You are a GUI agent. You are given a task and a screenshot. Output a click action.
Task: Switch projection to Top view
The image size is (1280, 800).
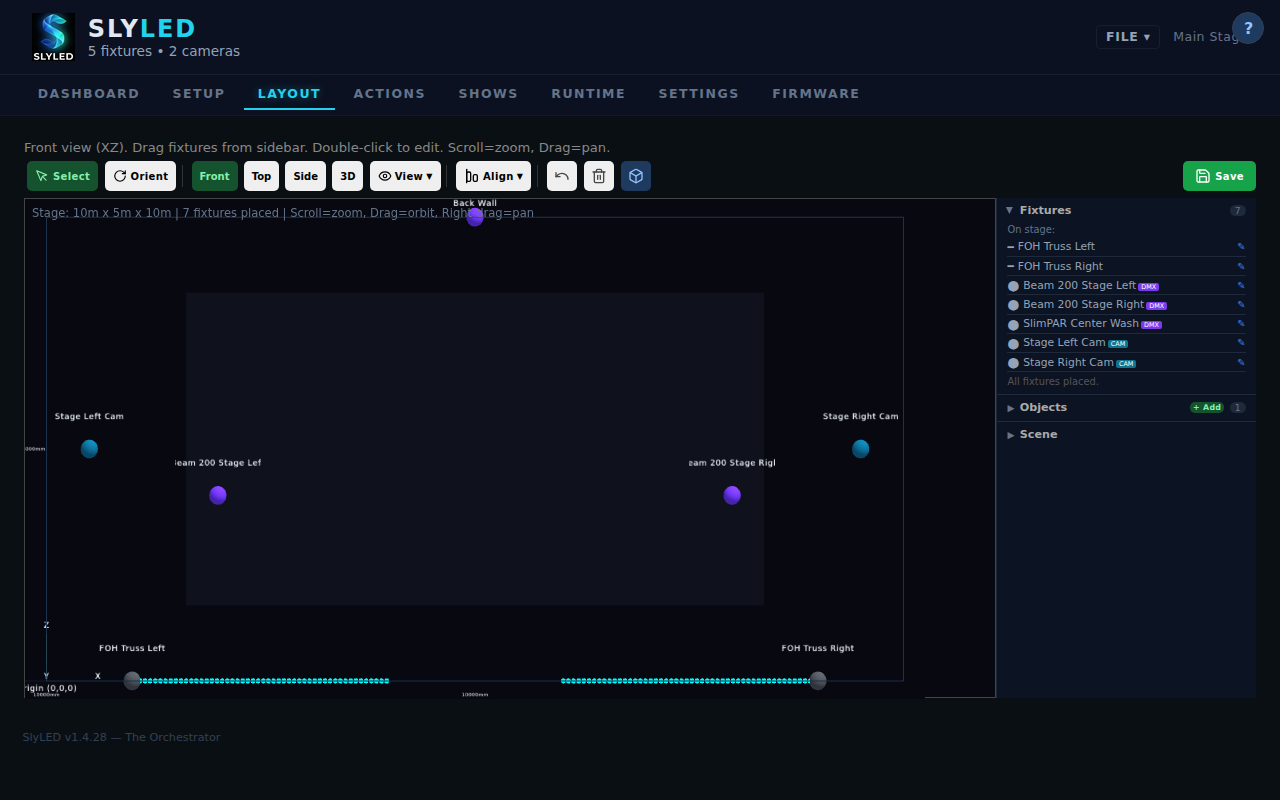pos(261,176)
